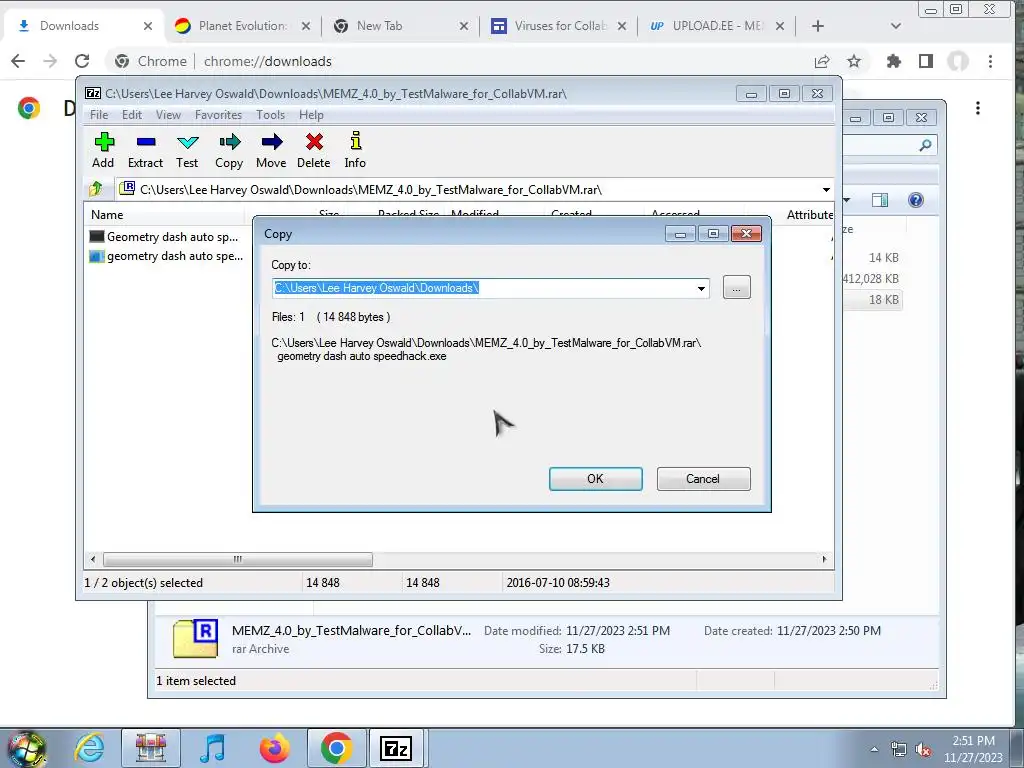
Task: Open the music player taskbar icon
Action: click(x=212, y=748)
